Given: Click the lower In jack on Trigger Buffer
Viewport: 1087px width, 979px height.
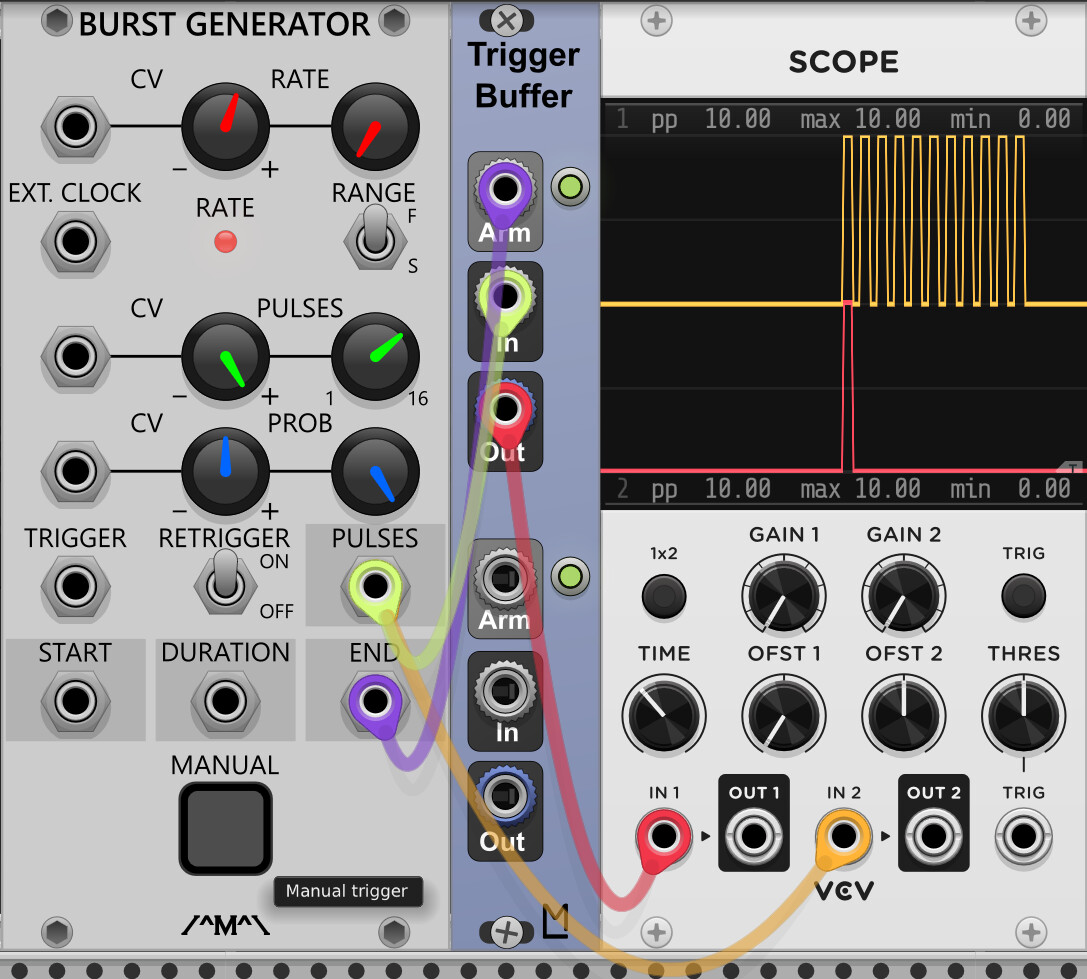Looking at the screenshot, I should pyautogui.click(x=505, y=690).
